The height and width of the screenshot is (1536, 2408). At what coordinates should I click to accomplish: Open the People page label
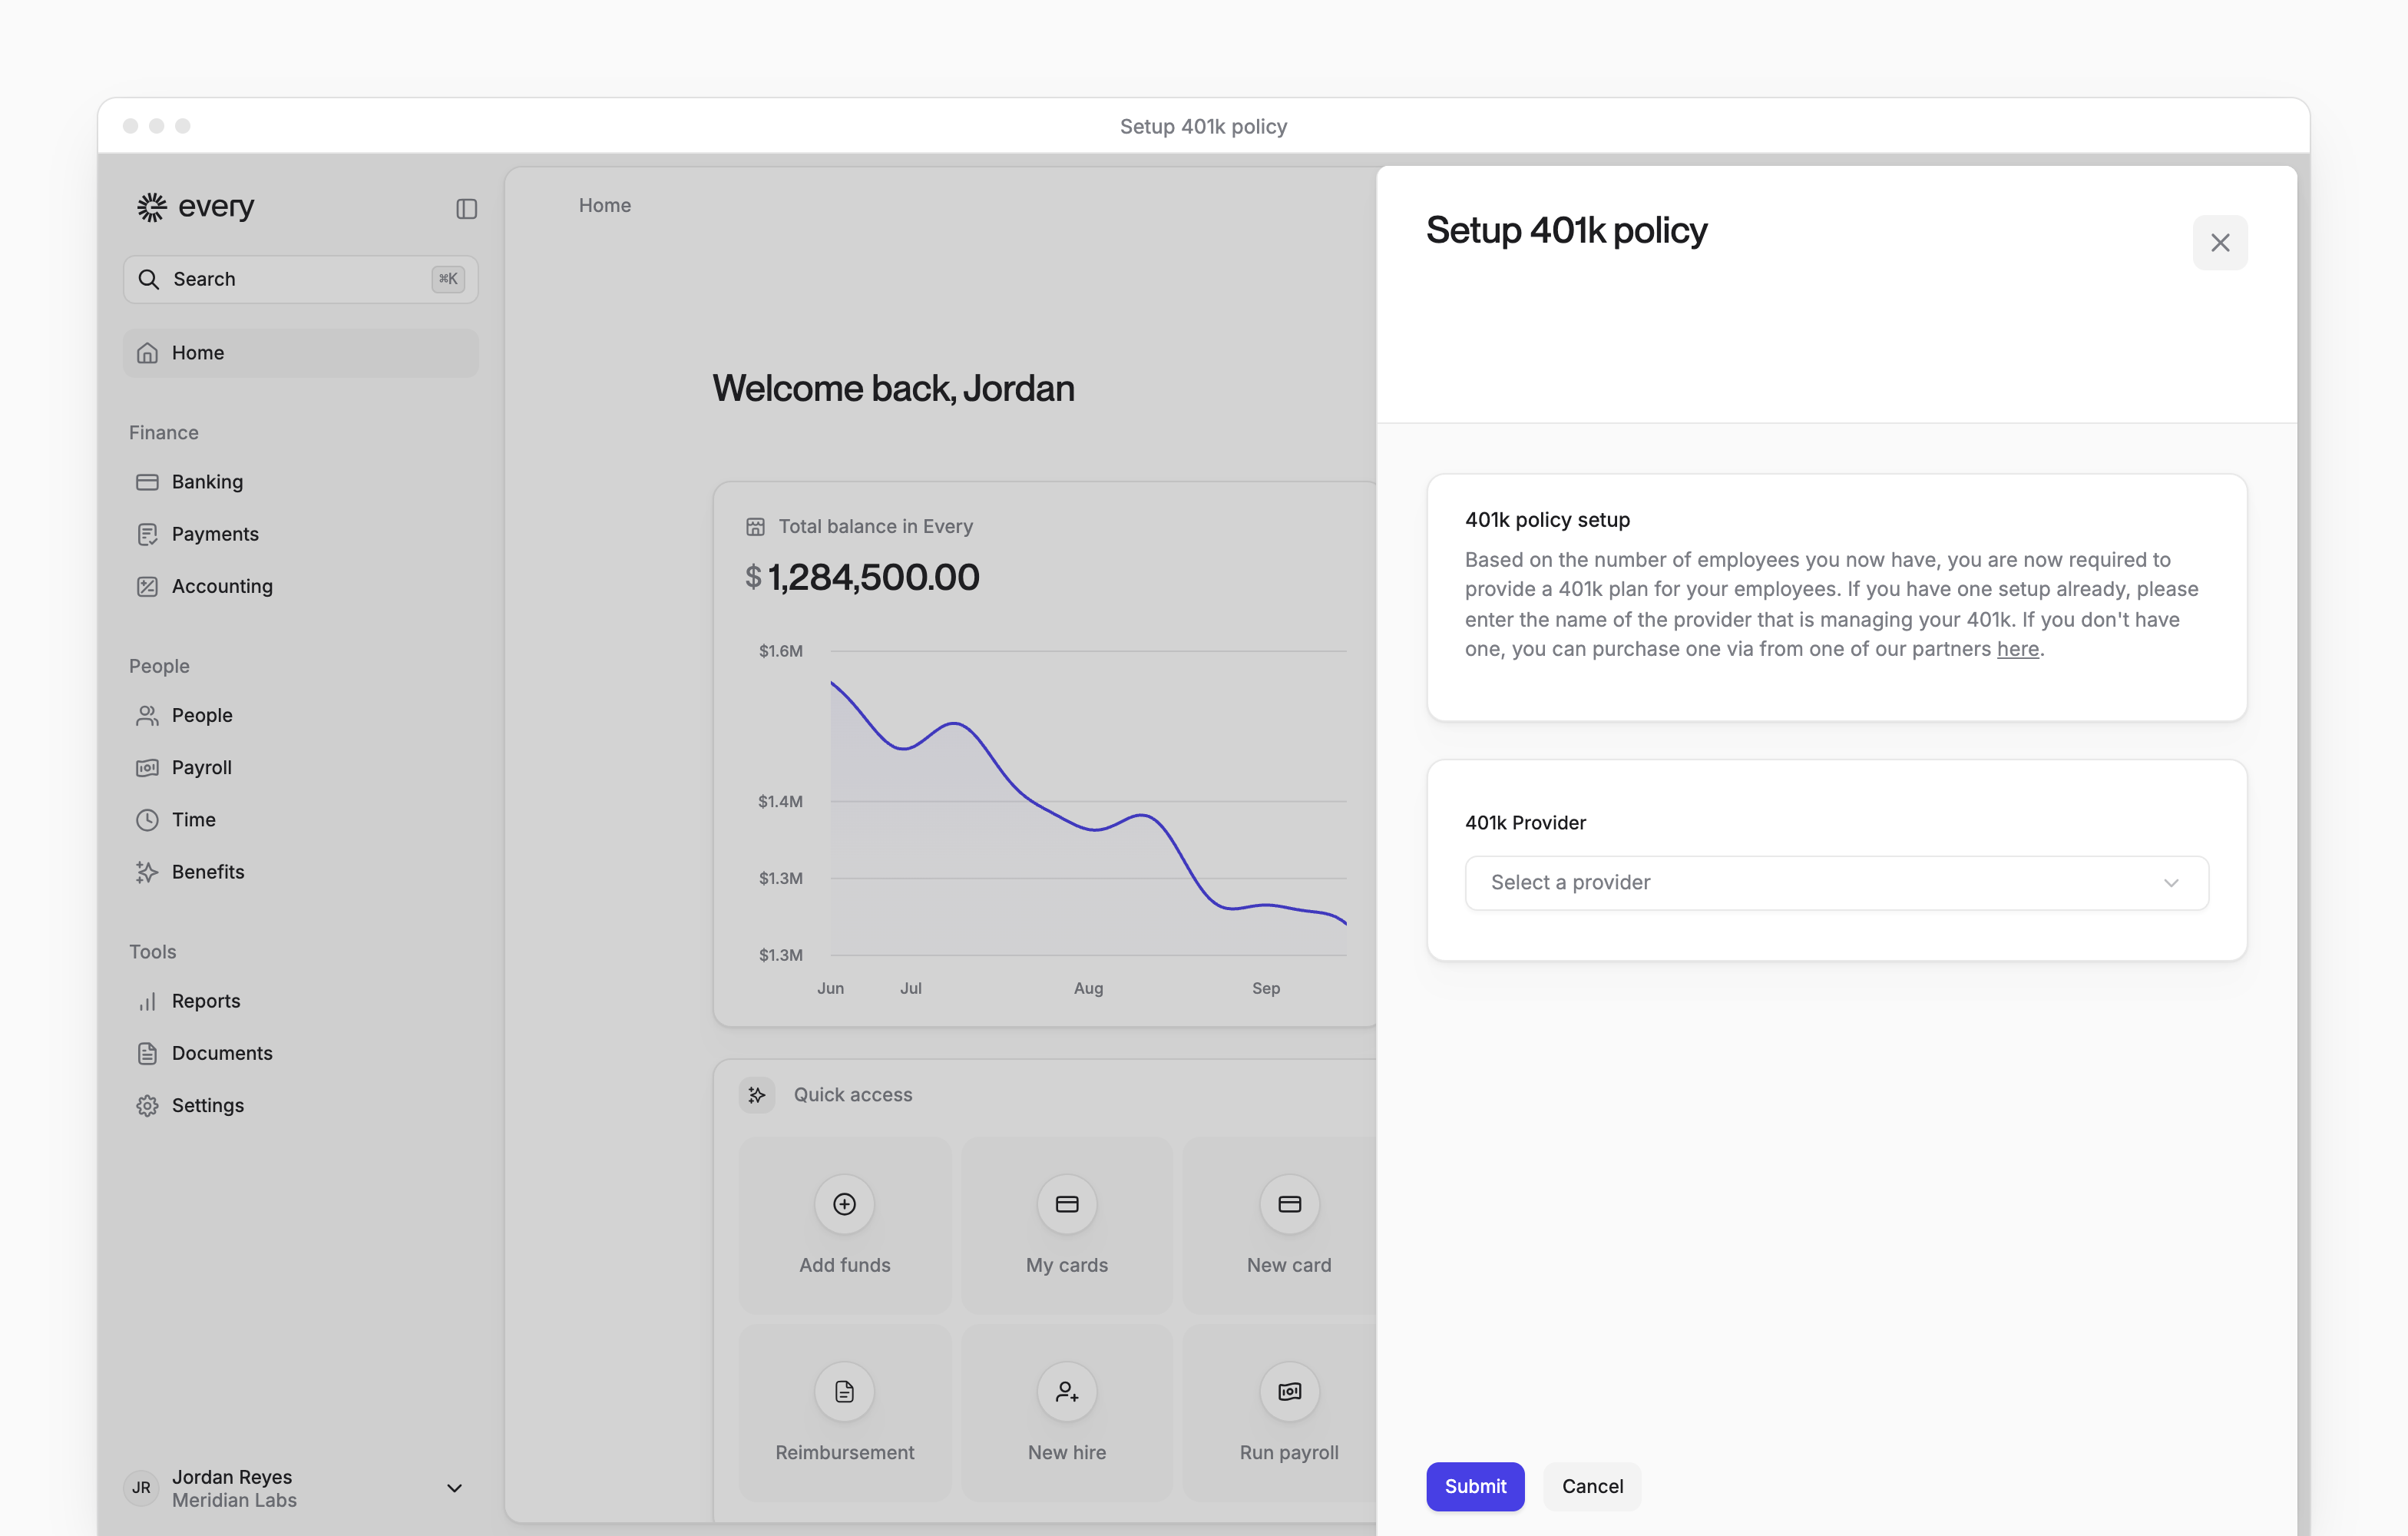point(202,715)
